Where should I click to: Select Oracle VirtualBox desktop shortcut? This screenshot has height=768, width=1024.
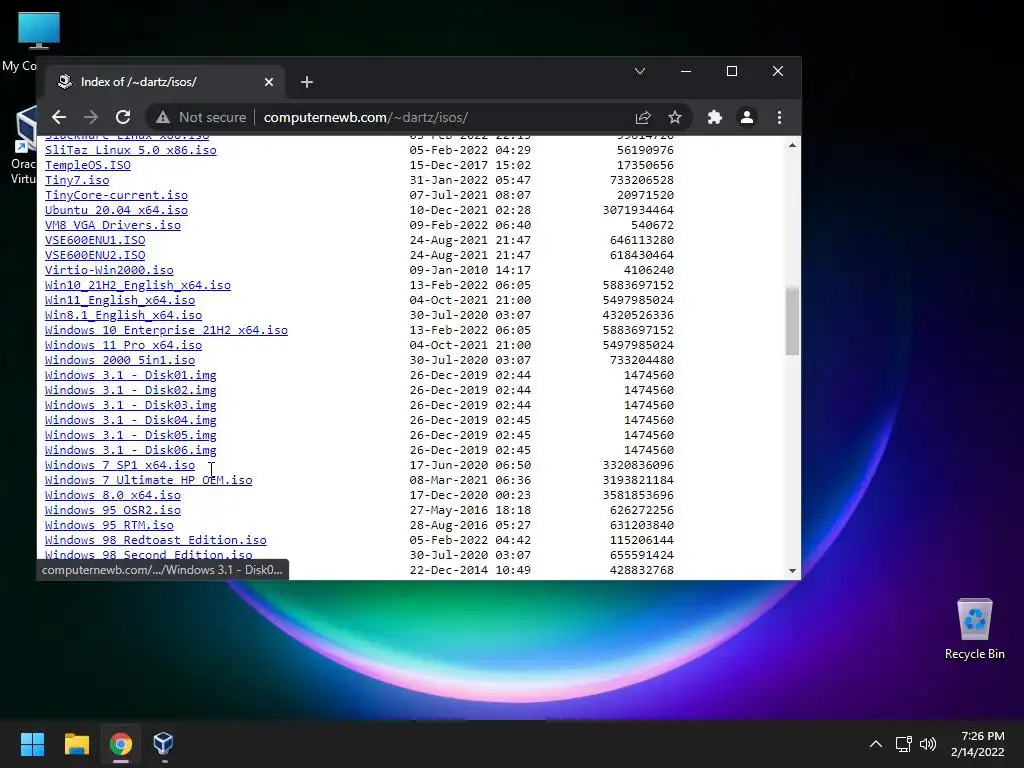24,146
